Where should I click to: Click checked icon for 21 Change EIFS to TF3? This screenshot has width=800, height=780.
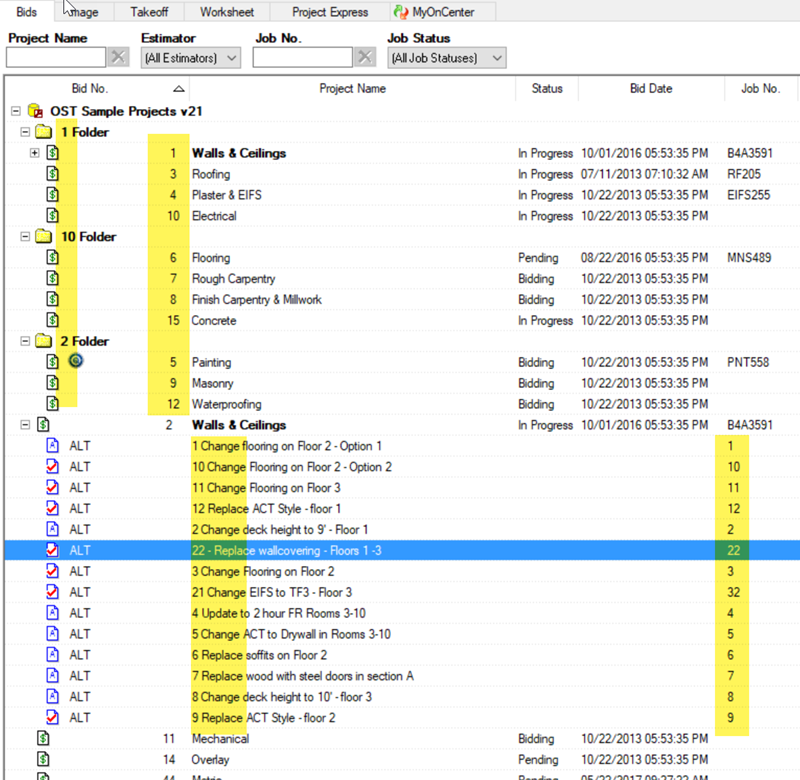click(x=53, y=592)
